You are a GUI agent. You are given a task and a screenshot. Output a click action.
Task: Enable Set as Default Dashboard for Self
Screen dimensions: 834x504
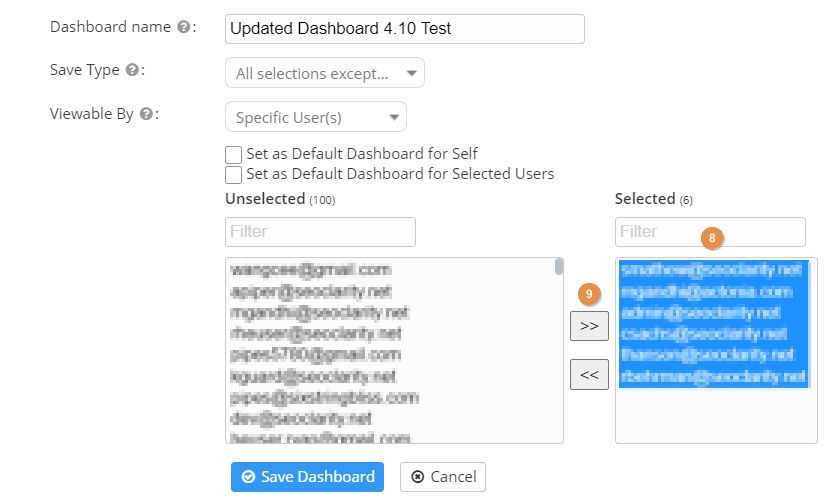pyautogui.click(x=234, y=155)
